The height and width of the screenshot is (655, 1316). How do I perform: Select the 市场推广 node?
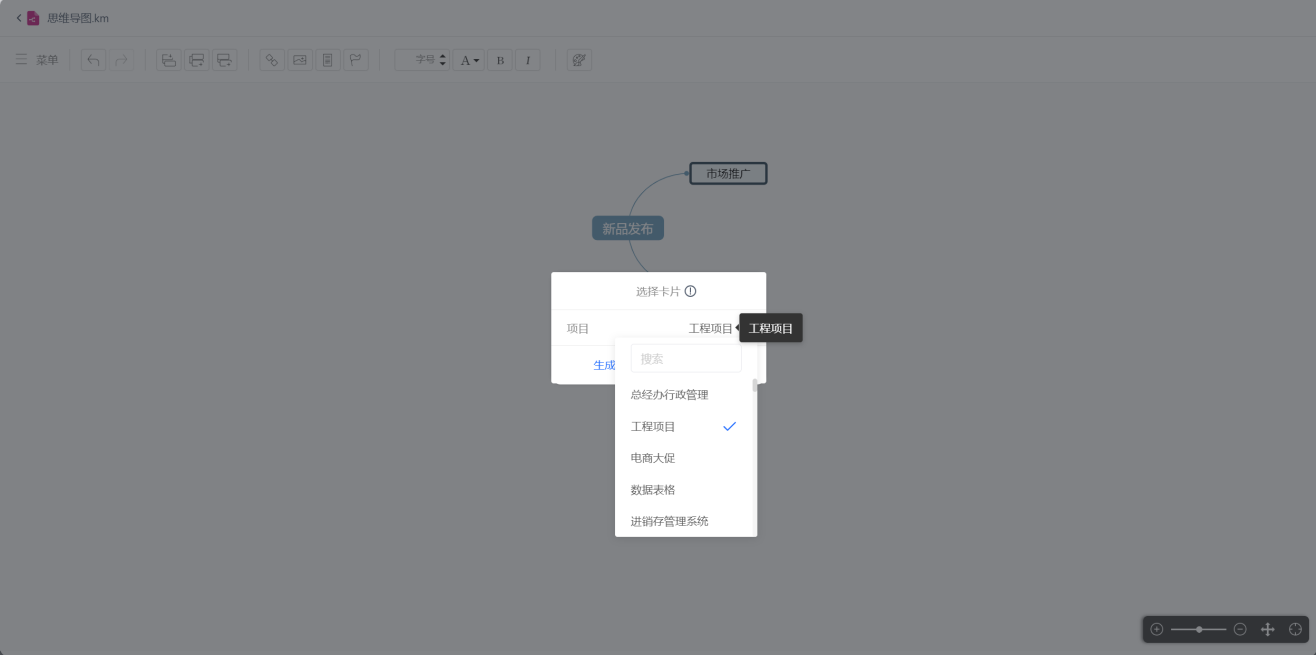[x=728, y=174]
